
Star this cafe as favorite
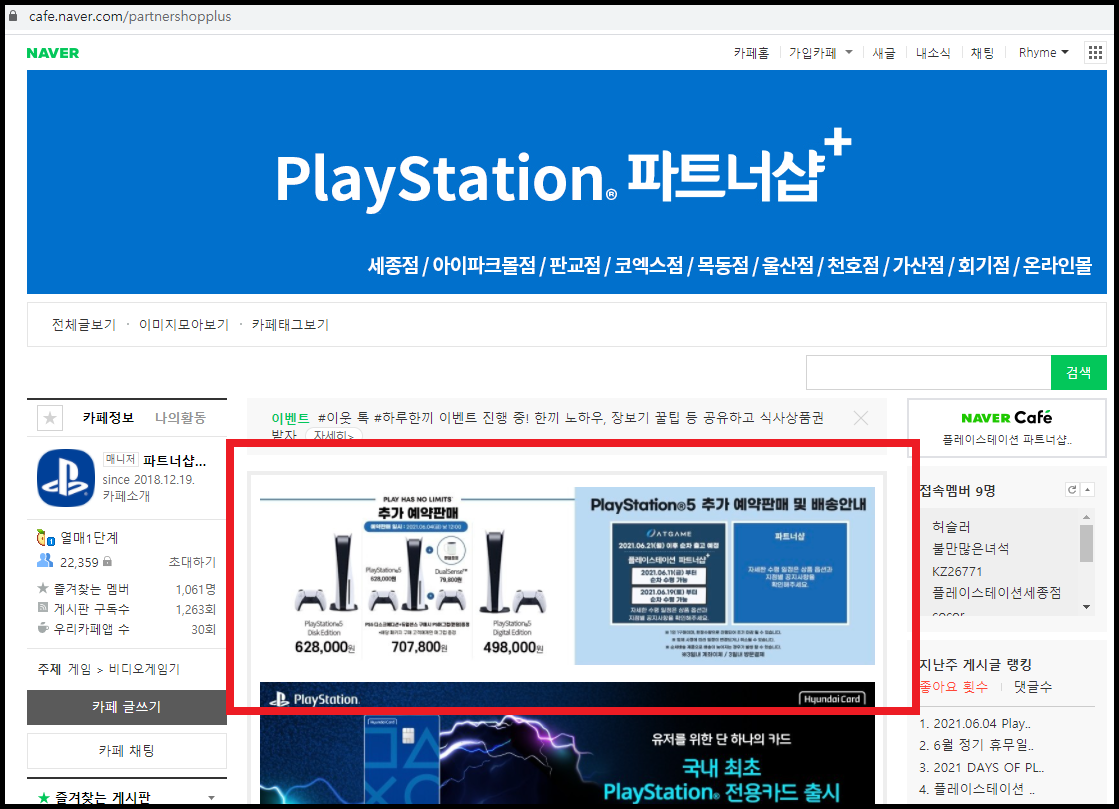click(x=50, y=418)
